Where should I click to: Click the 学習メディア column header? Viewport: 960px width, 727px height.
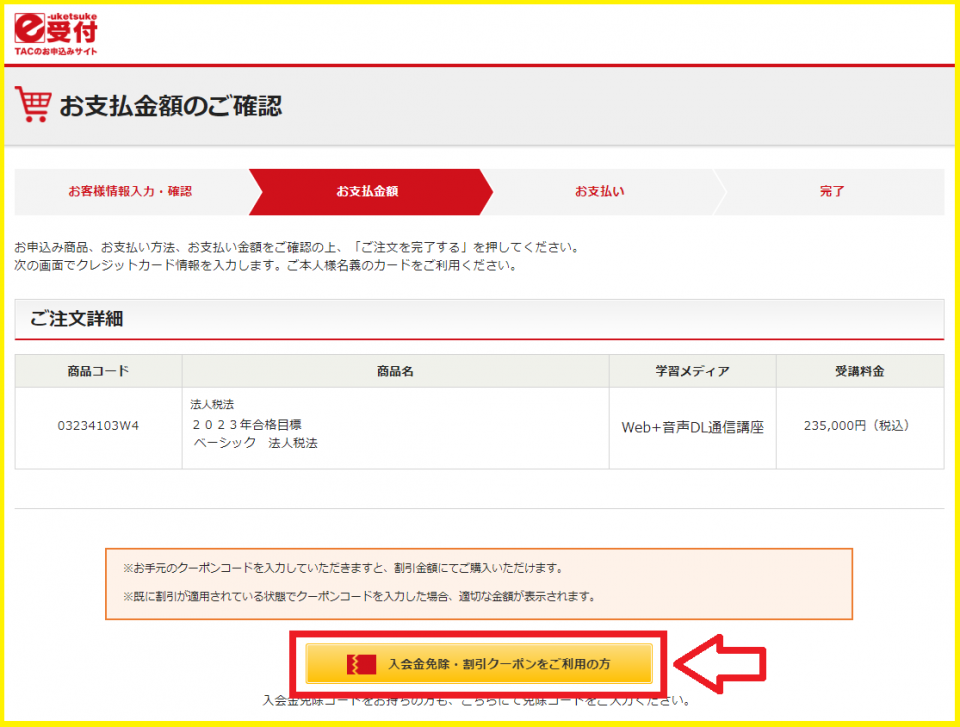click(x=692, y=371)
